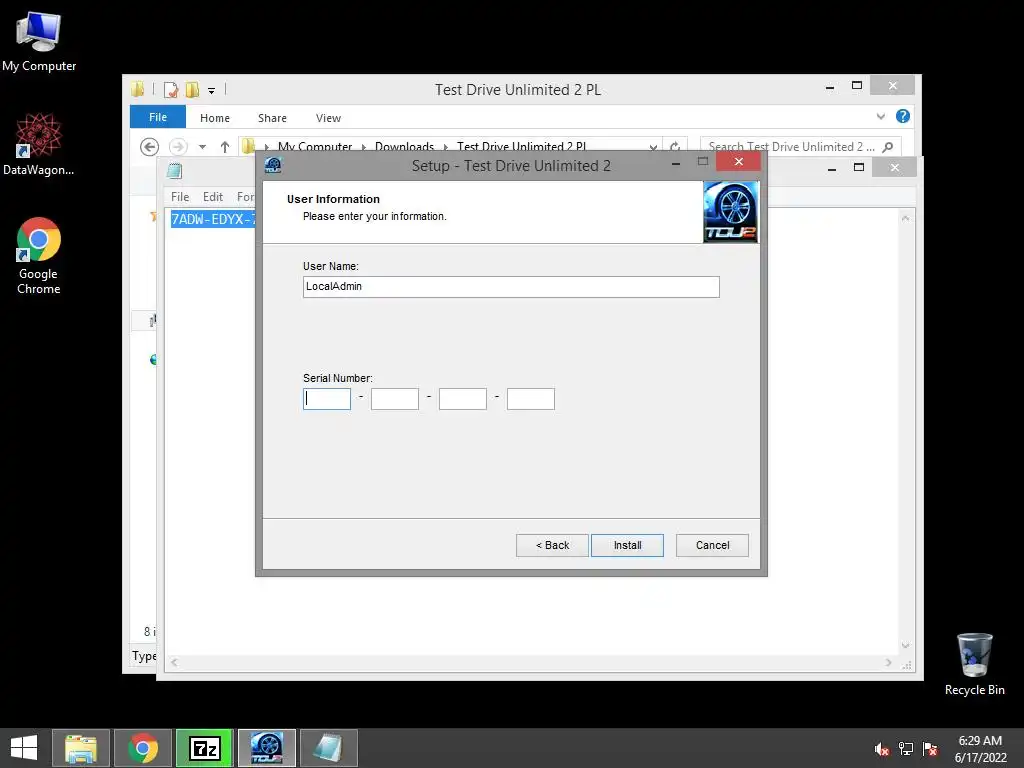Expand the Explorer ribbon chevron
Viewport: 1024px width, 768px height.
881,117
